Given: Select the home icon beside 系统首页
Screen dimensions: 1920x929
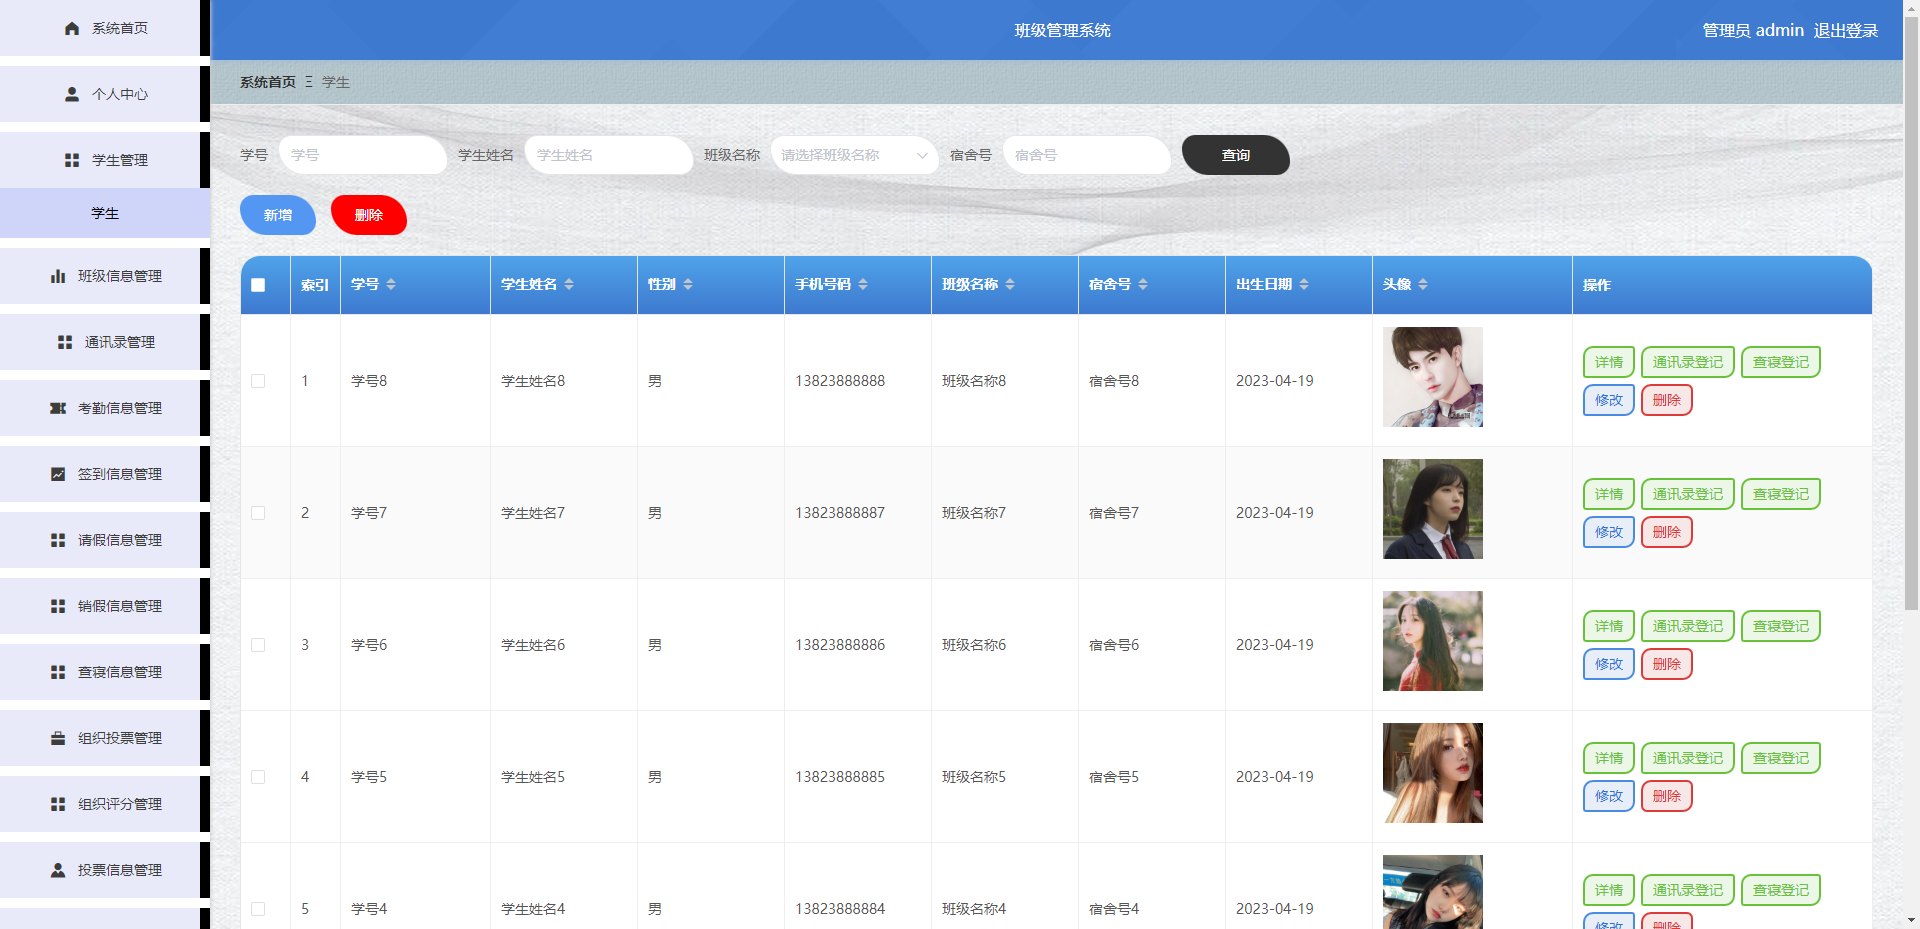Looking at the screenshot, I should point(70,28).
